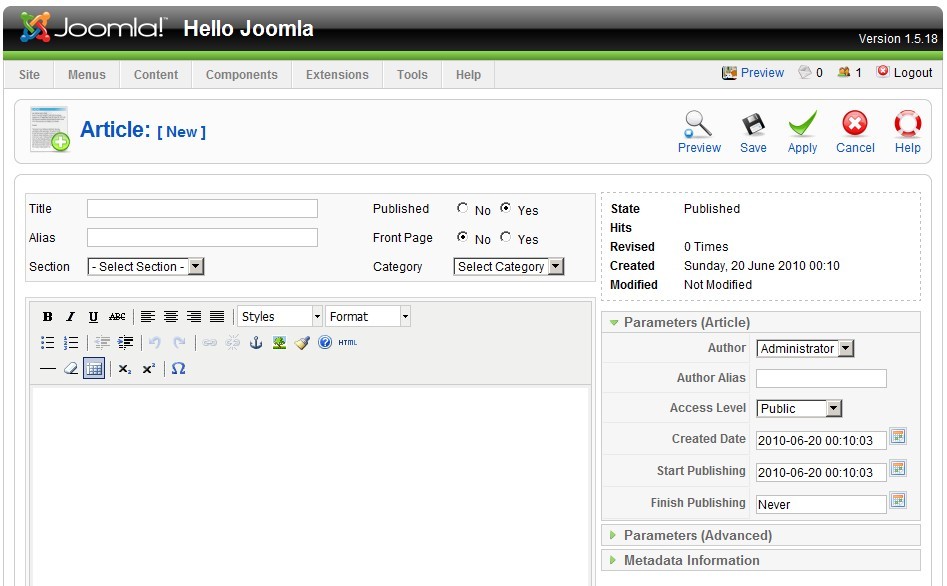The height and width of the screenshot is (586, 947).
Task: Outdent the current paragraph
Action: click(x=102, y=343)
